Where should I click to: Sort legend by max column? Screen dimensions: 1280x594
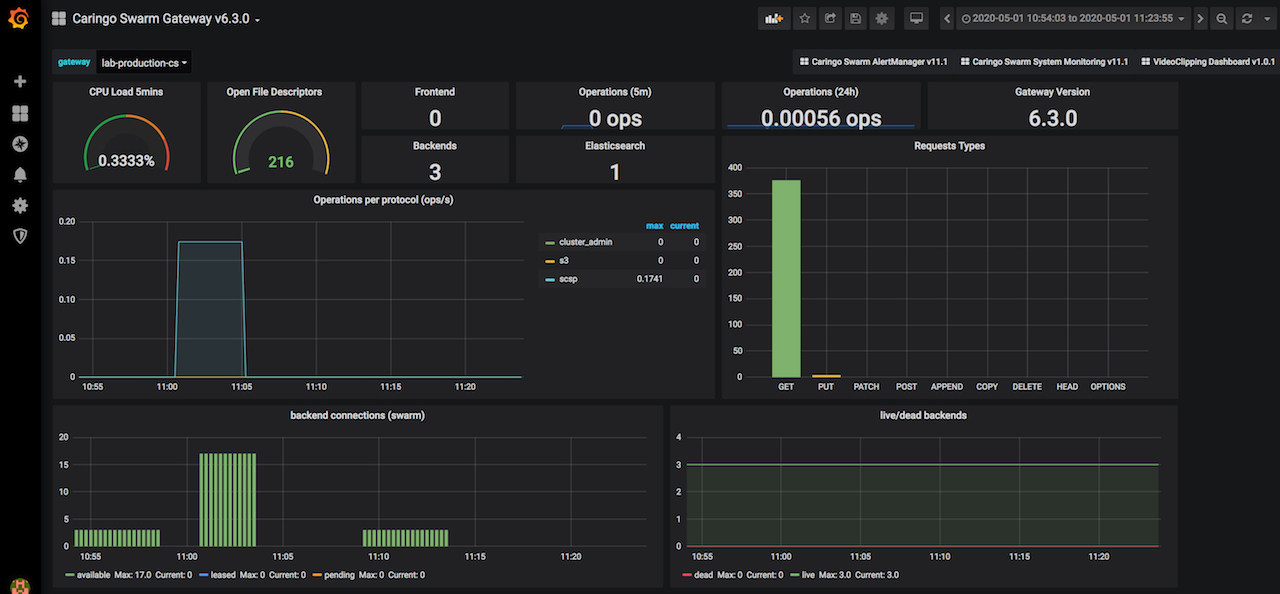point(655,225)
